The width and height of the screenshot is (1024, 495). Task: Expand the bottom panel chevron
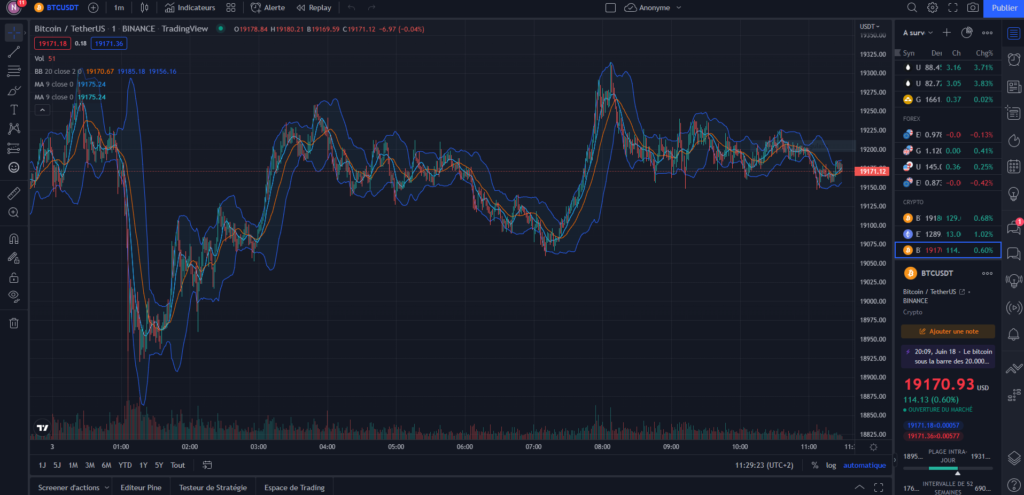click(x=859, y=487)
